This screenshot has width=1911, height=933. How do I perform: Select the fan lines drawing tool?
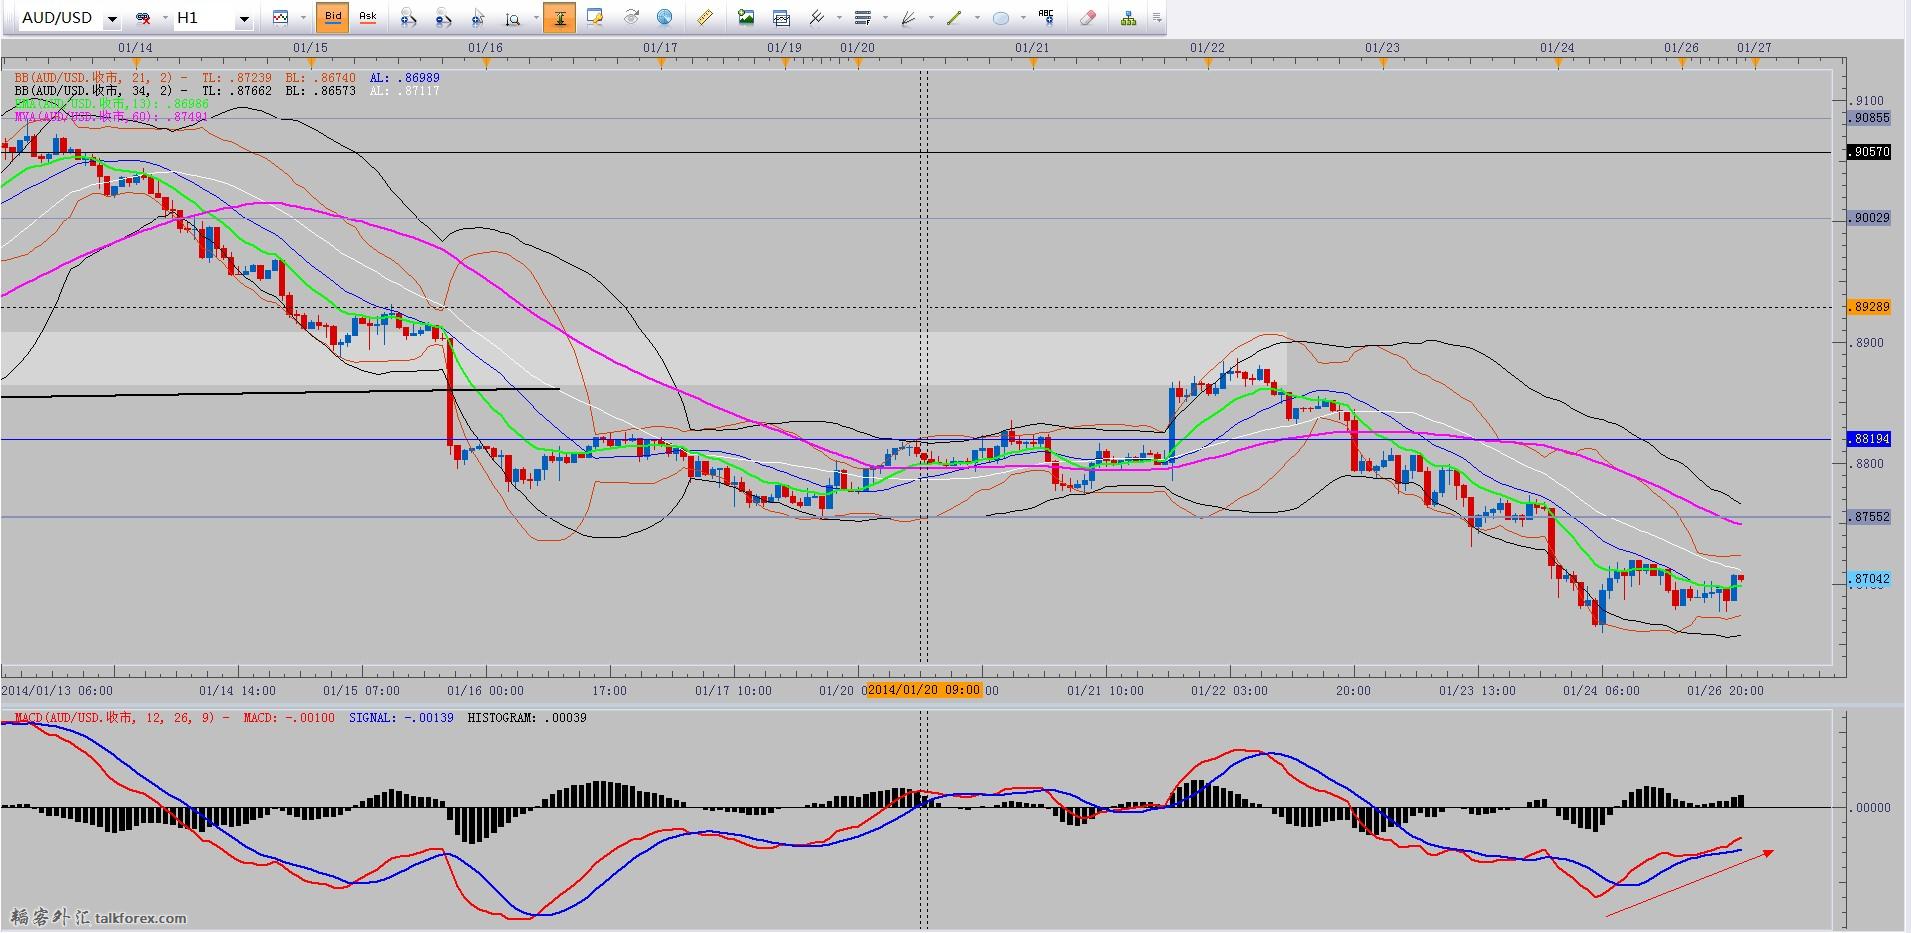click(909, 18)
